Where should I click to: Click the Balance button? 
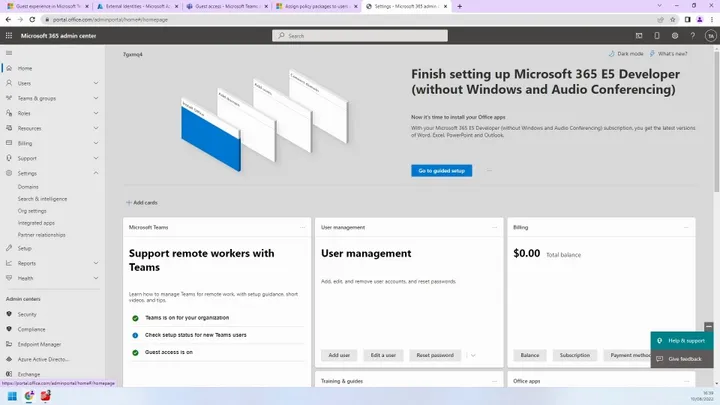coord(529,355)
